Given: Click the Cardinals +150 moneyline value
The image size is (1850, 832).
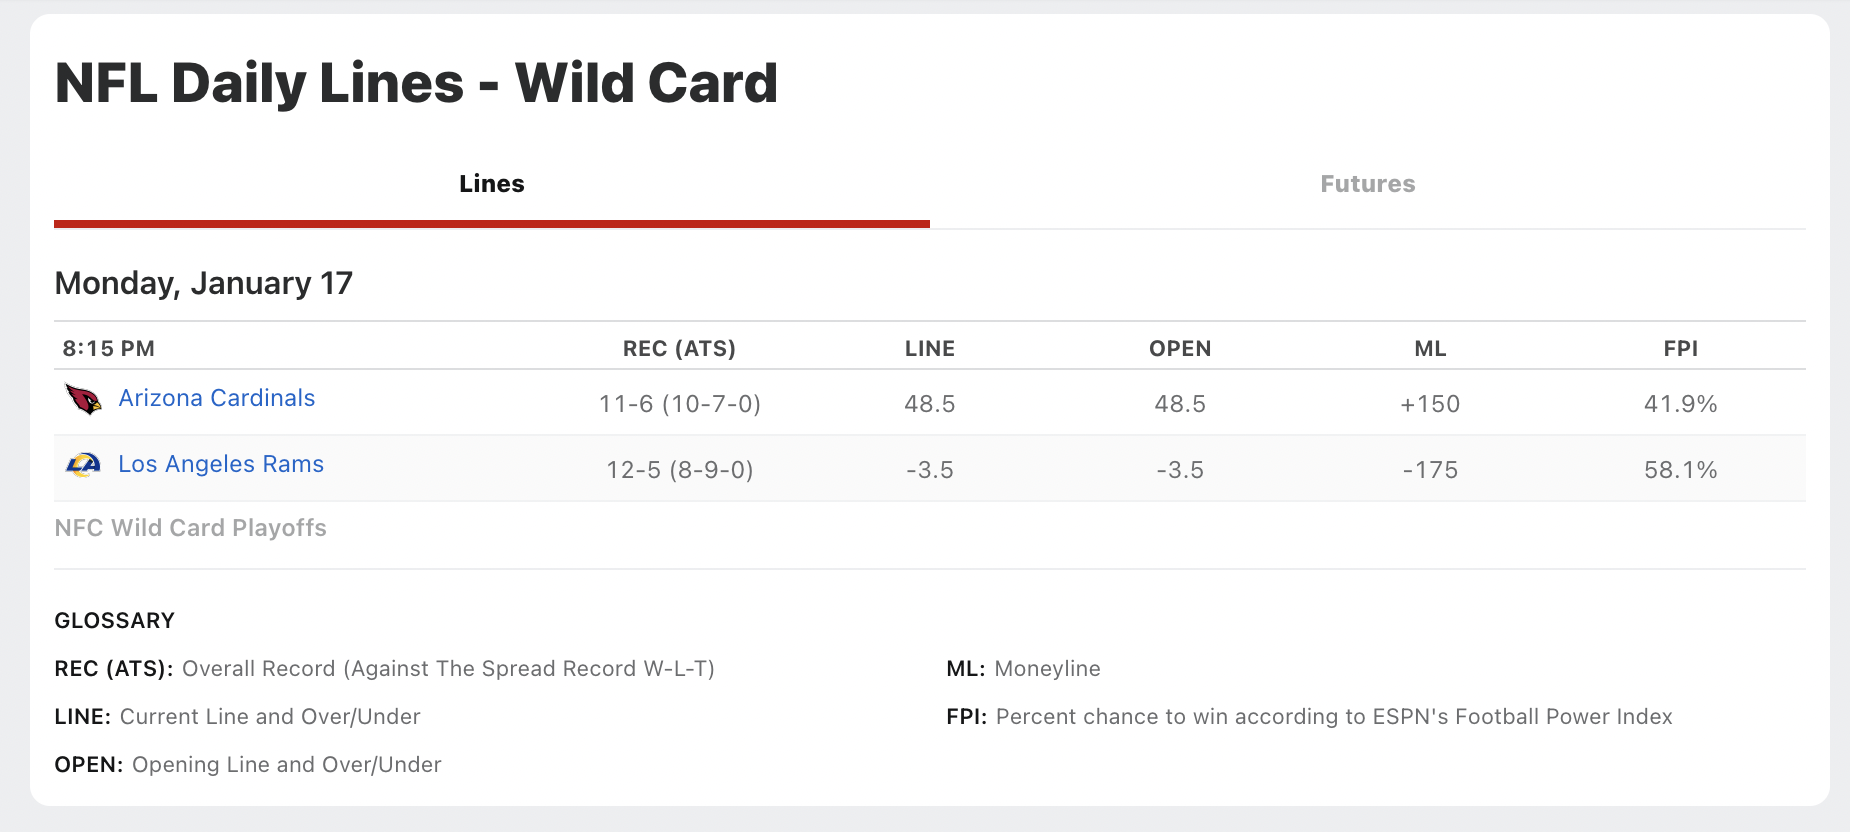Looking at the screenshot, I should click(1430, 404).
